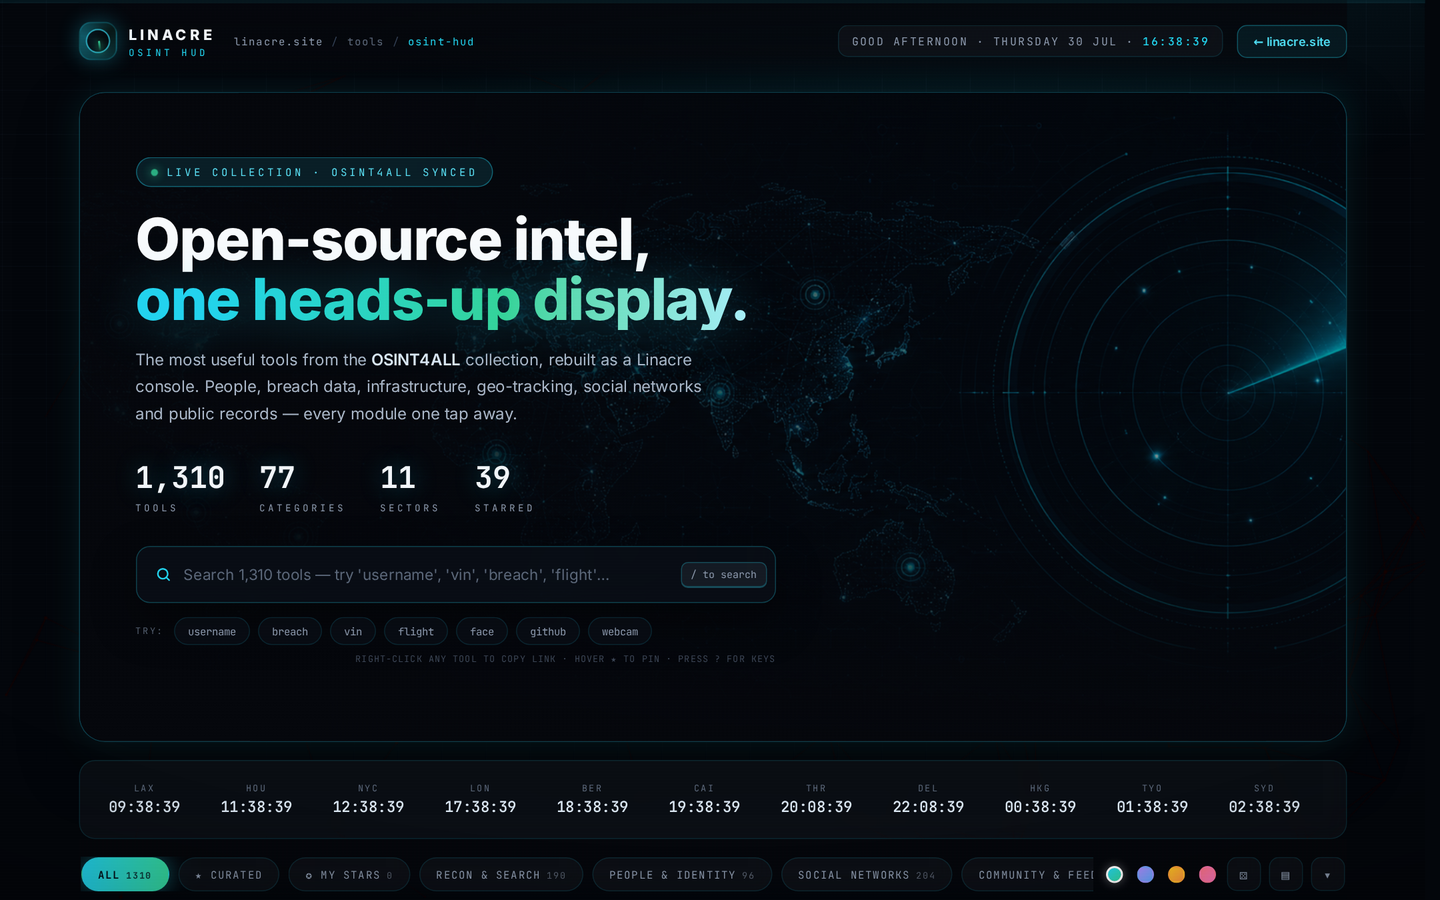
Task: Try the 'vin' suggestion chip
Action: [353, 632]
